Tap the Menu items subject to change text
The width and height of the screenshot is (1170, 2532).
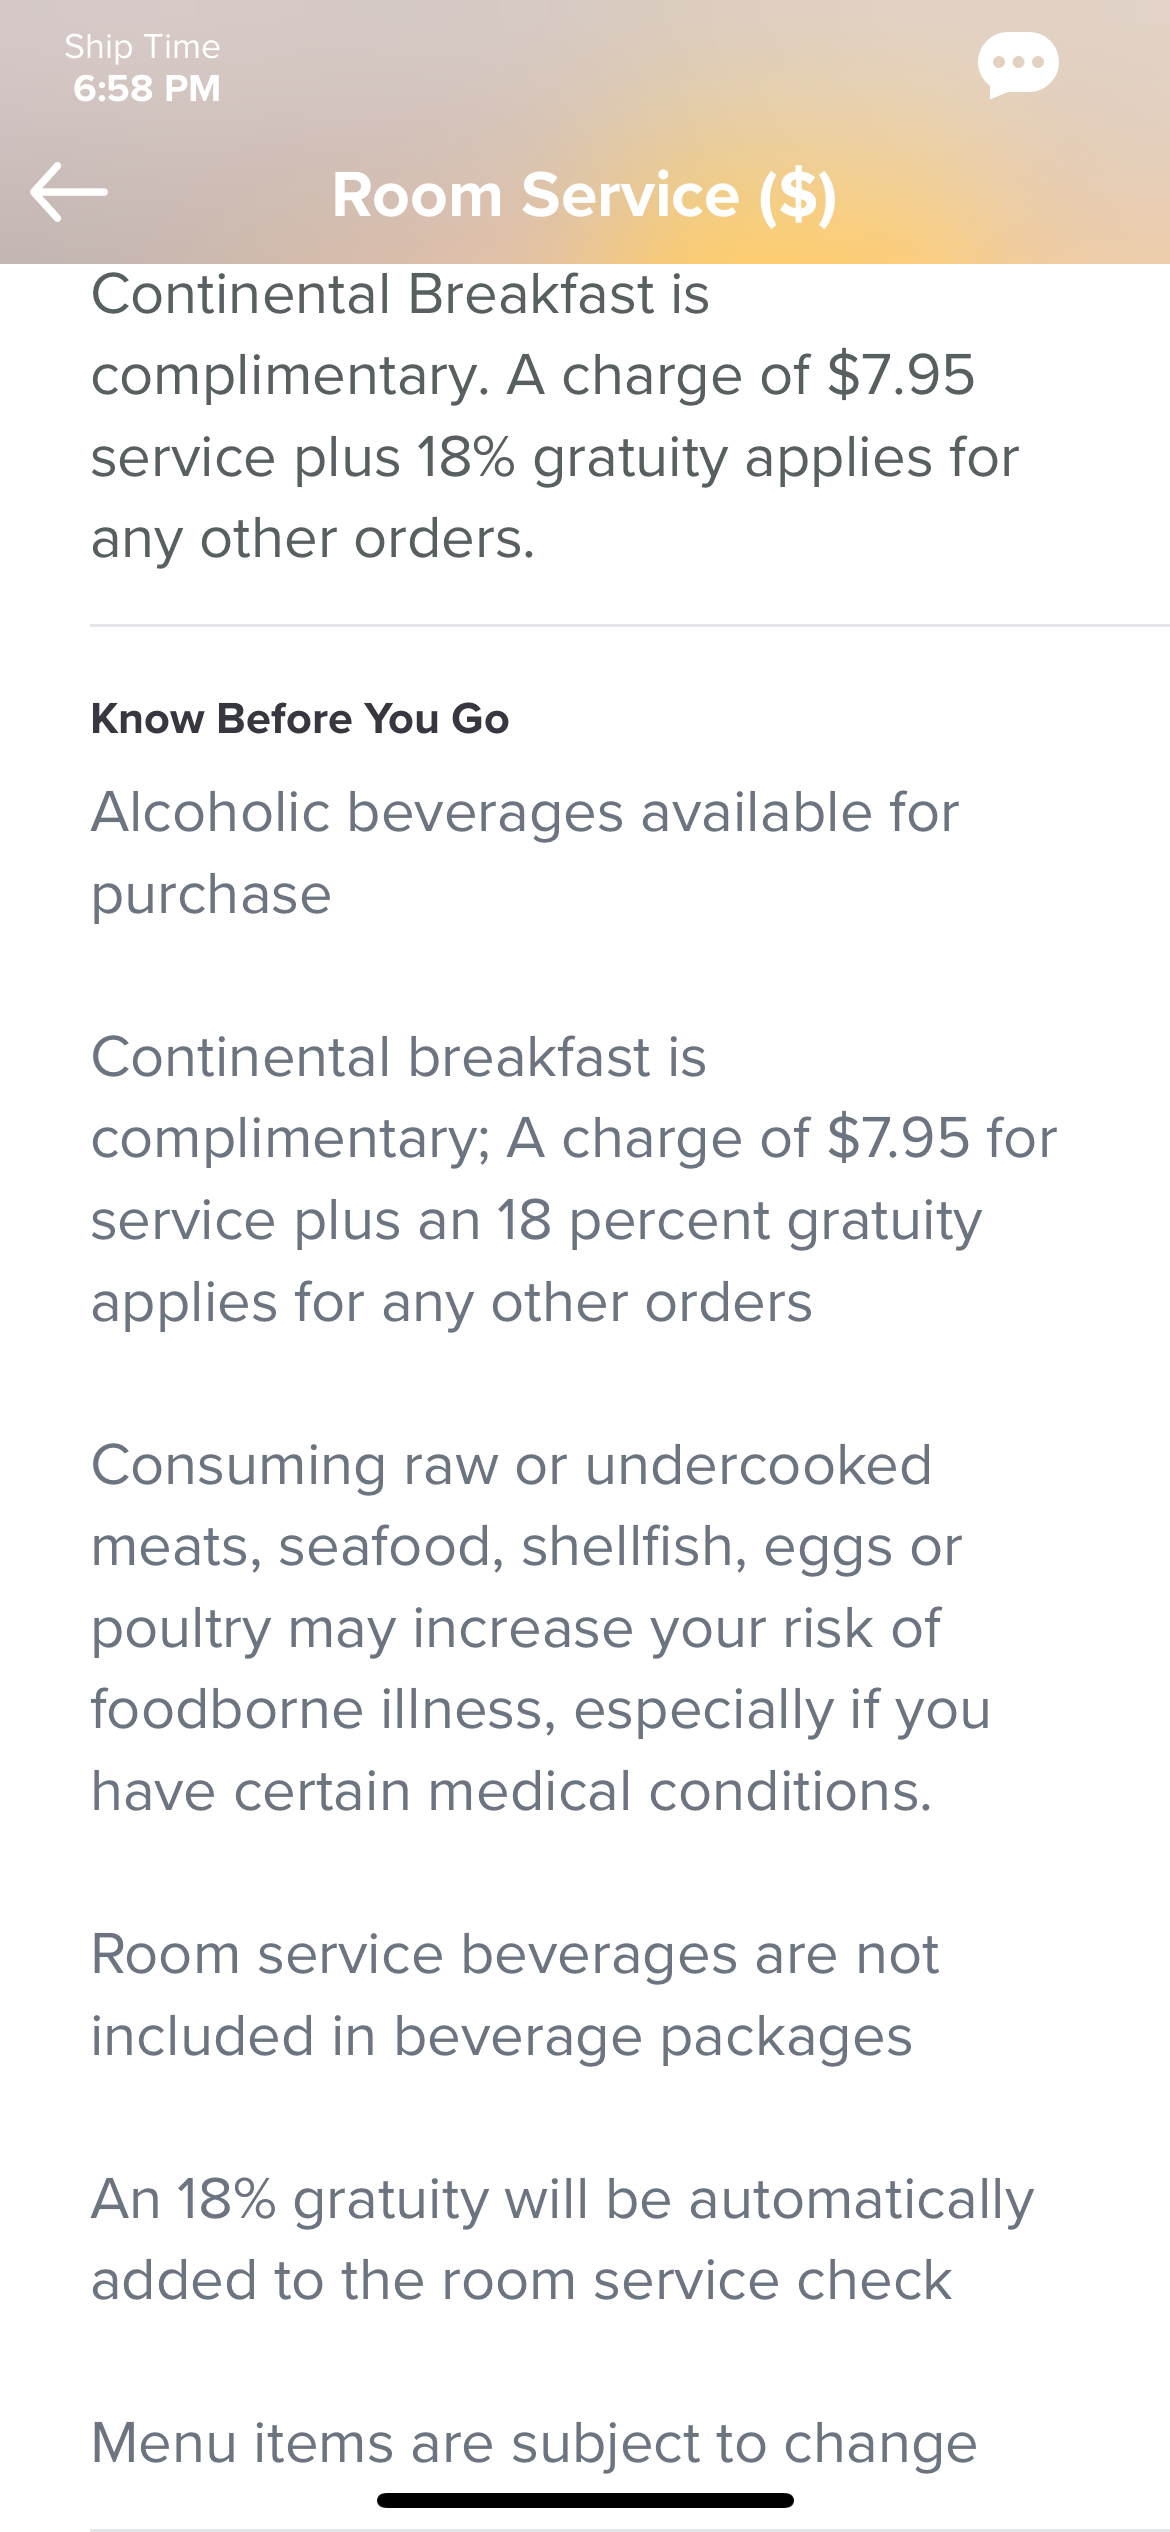(x=534, y=2442)
